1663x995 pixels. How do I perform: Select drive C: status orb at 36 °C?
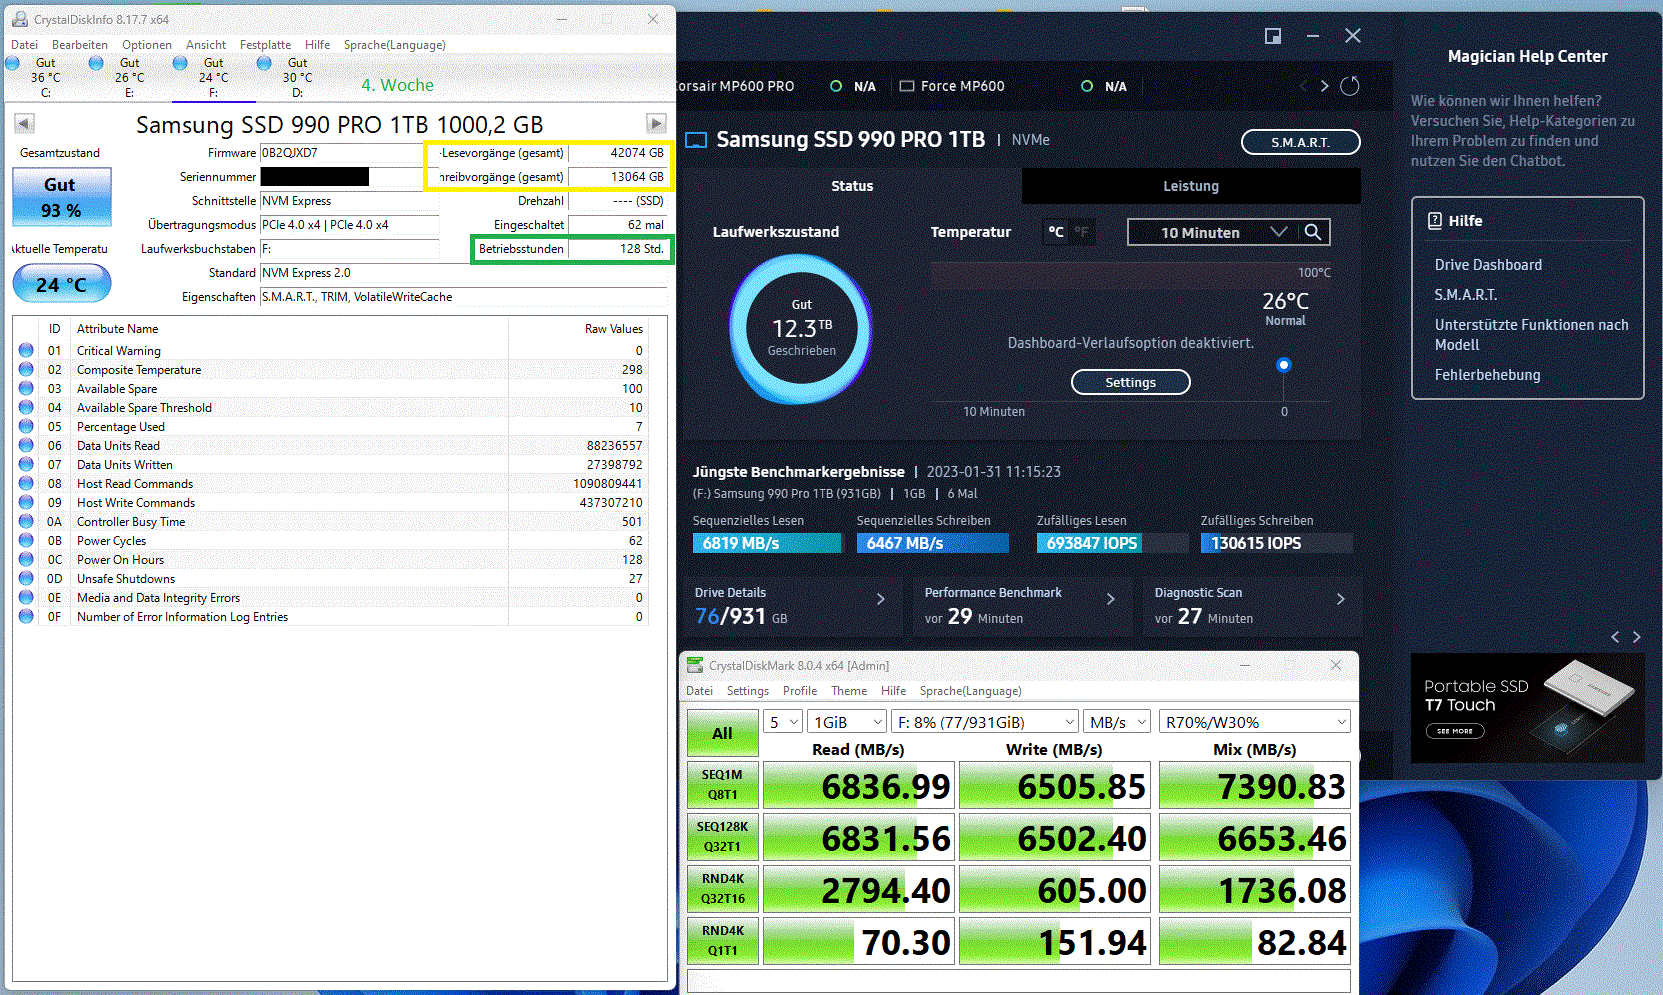[13, 63]
